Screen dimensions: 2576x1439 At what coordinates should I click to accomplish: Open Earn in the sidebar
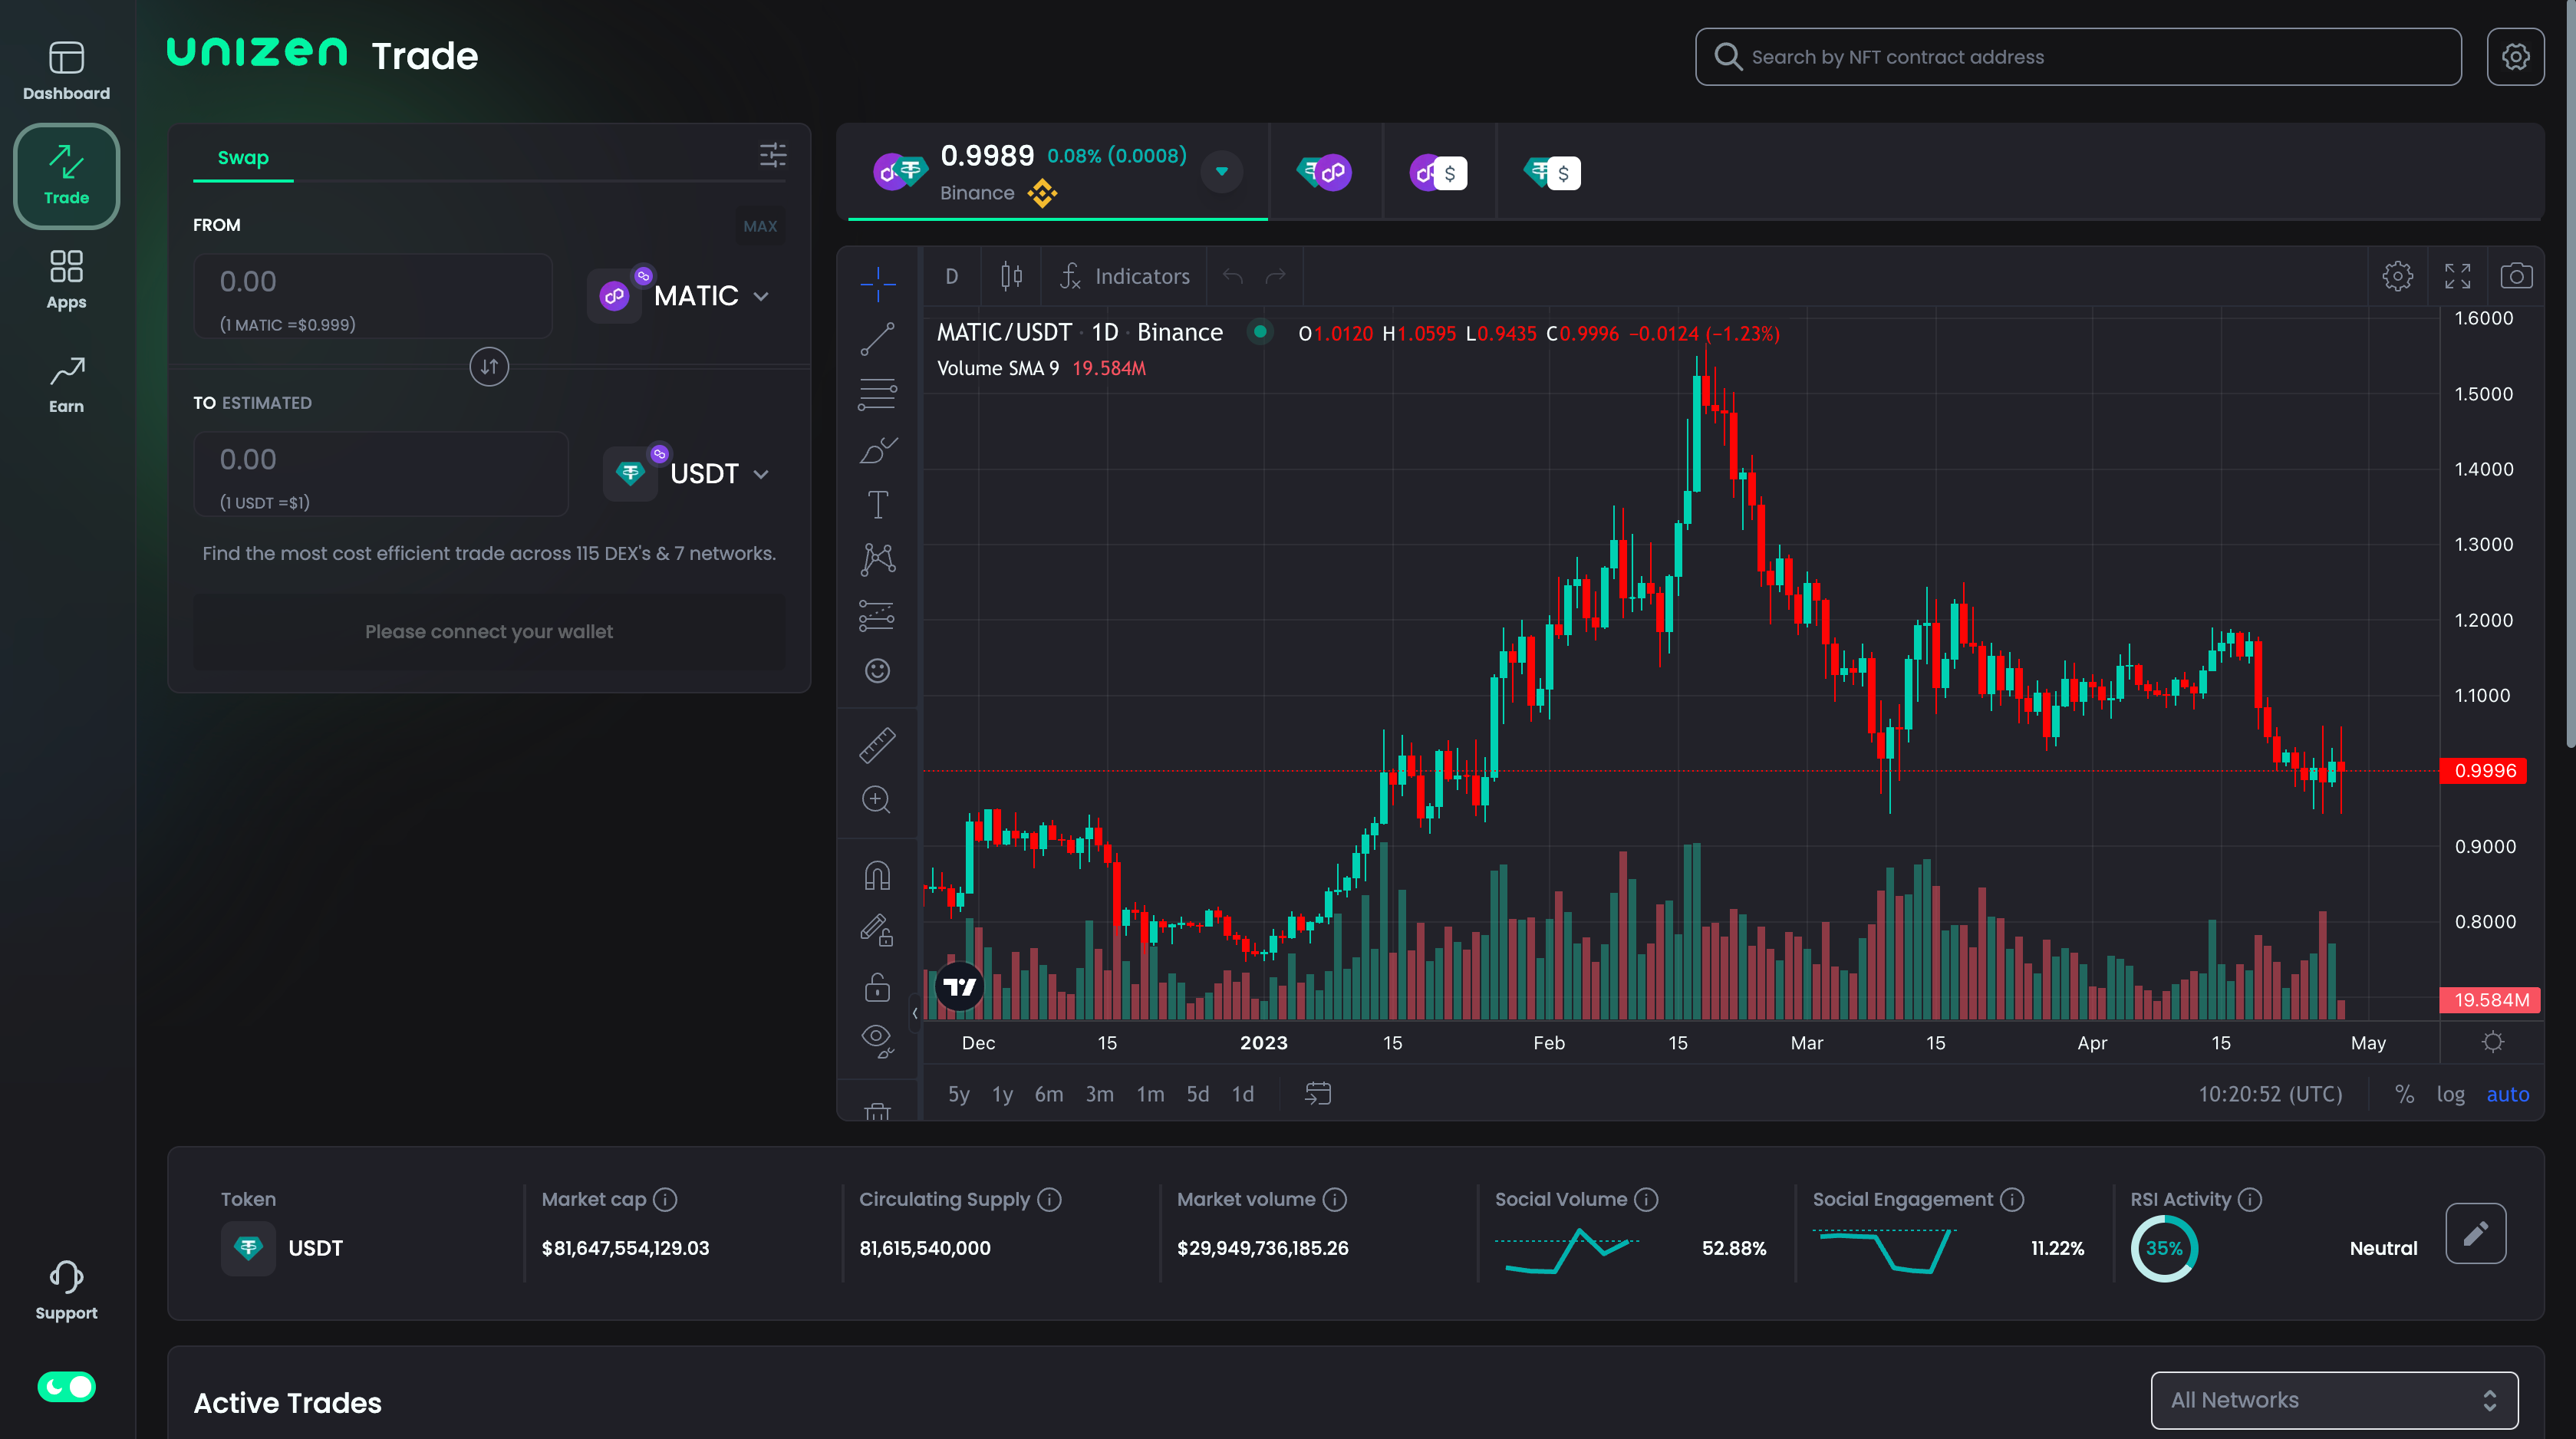click(x=66, y=384)
